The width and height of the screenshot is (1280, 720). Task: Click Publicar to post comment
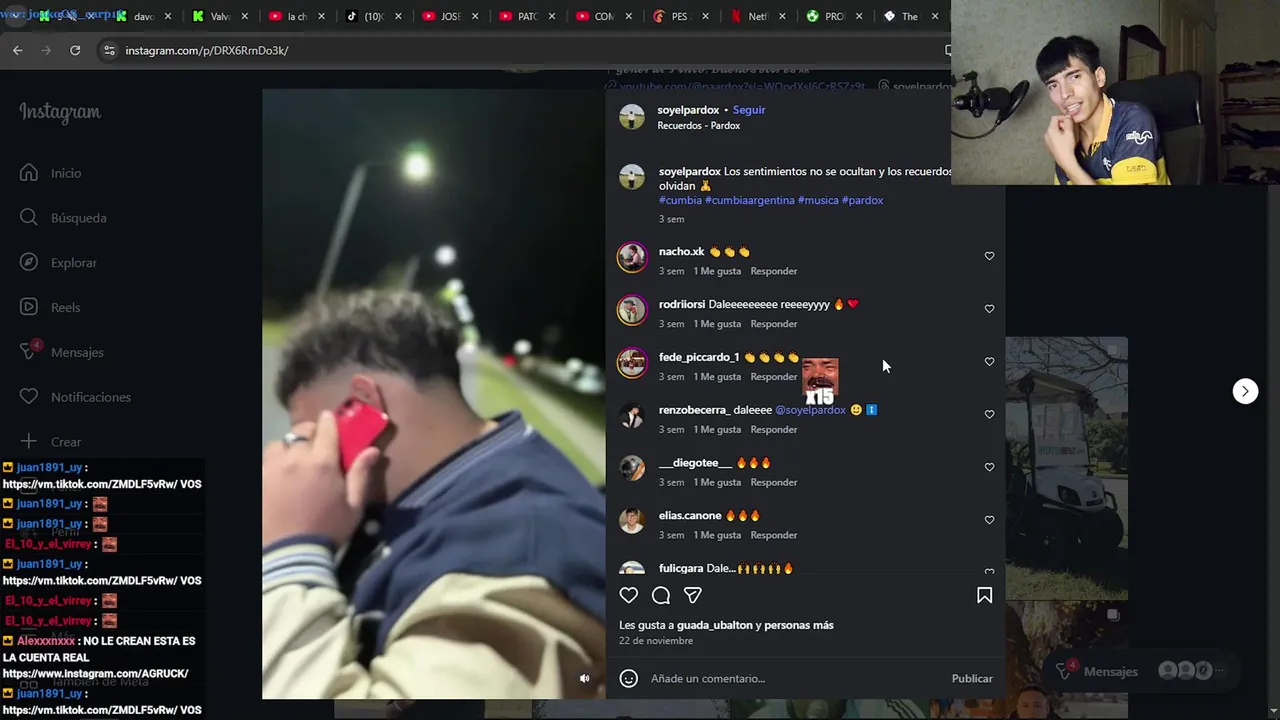click(972, 679)
